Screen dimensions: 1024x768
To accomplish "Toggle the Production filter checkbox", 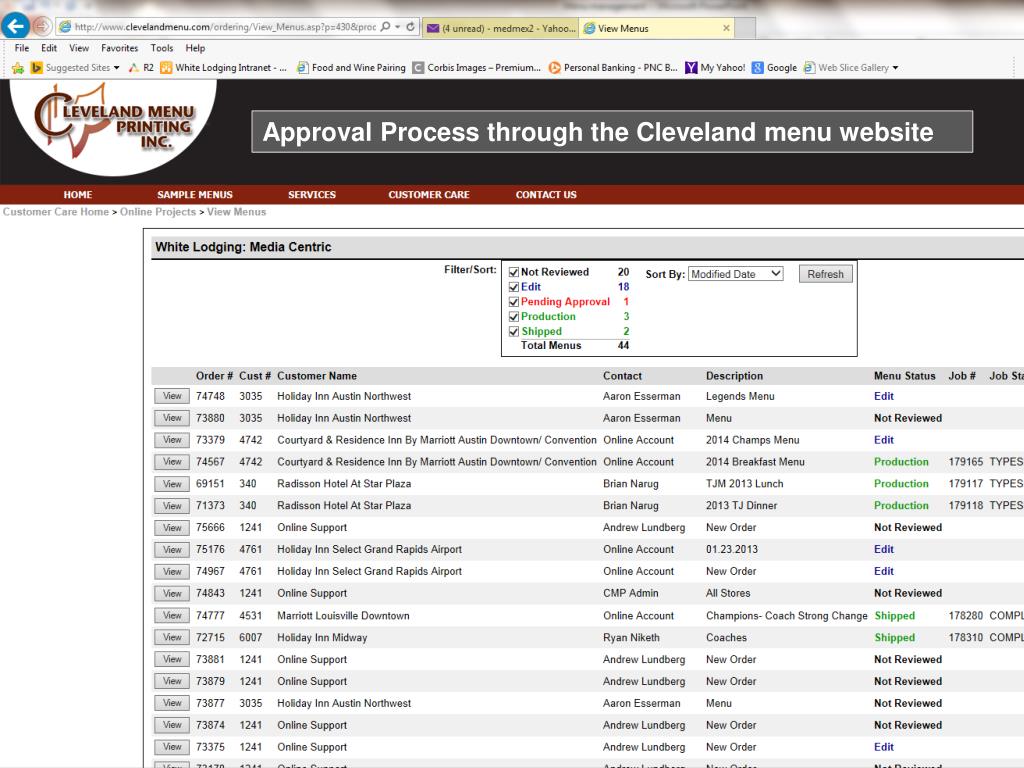I will [514, 317].
